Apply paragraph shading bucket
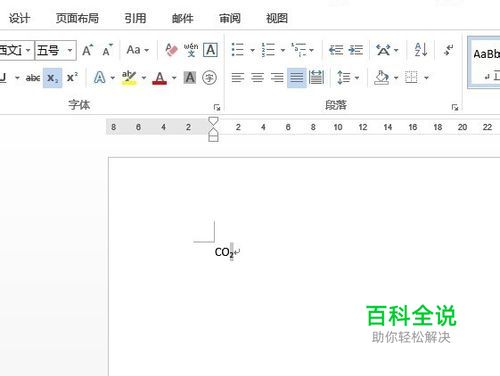 pyautogui.click(x=381, y=78)
